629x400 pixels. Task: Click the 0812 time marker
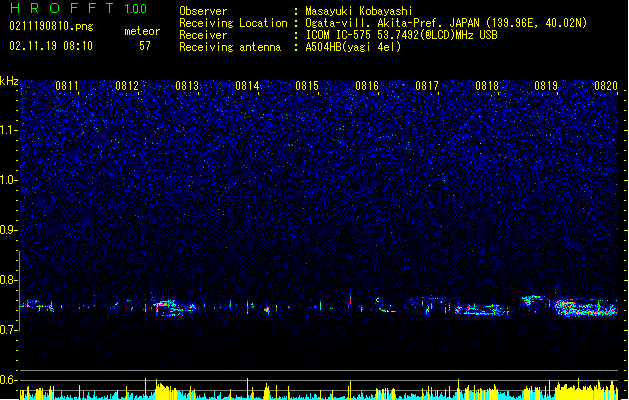coord(127,86)
